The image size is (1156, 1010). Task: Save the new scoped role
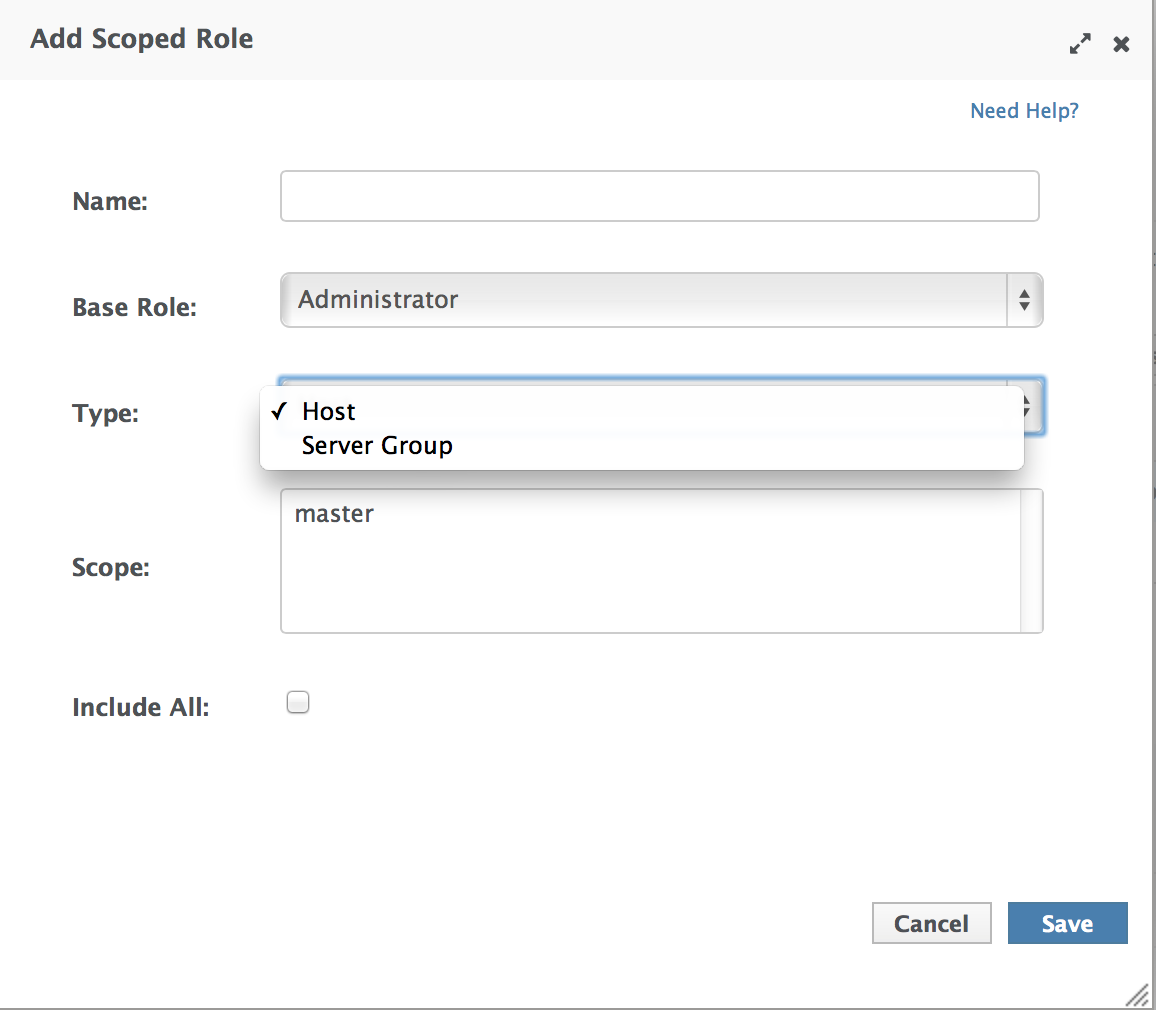point(1067,923)
